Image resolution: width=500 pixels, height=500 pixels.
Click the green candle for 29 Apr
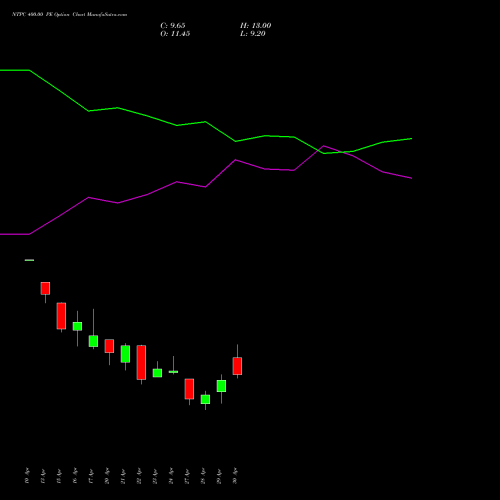(221, 386)
